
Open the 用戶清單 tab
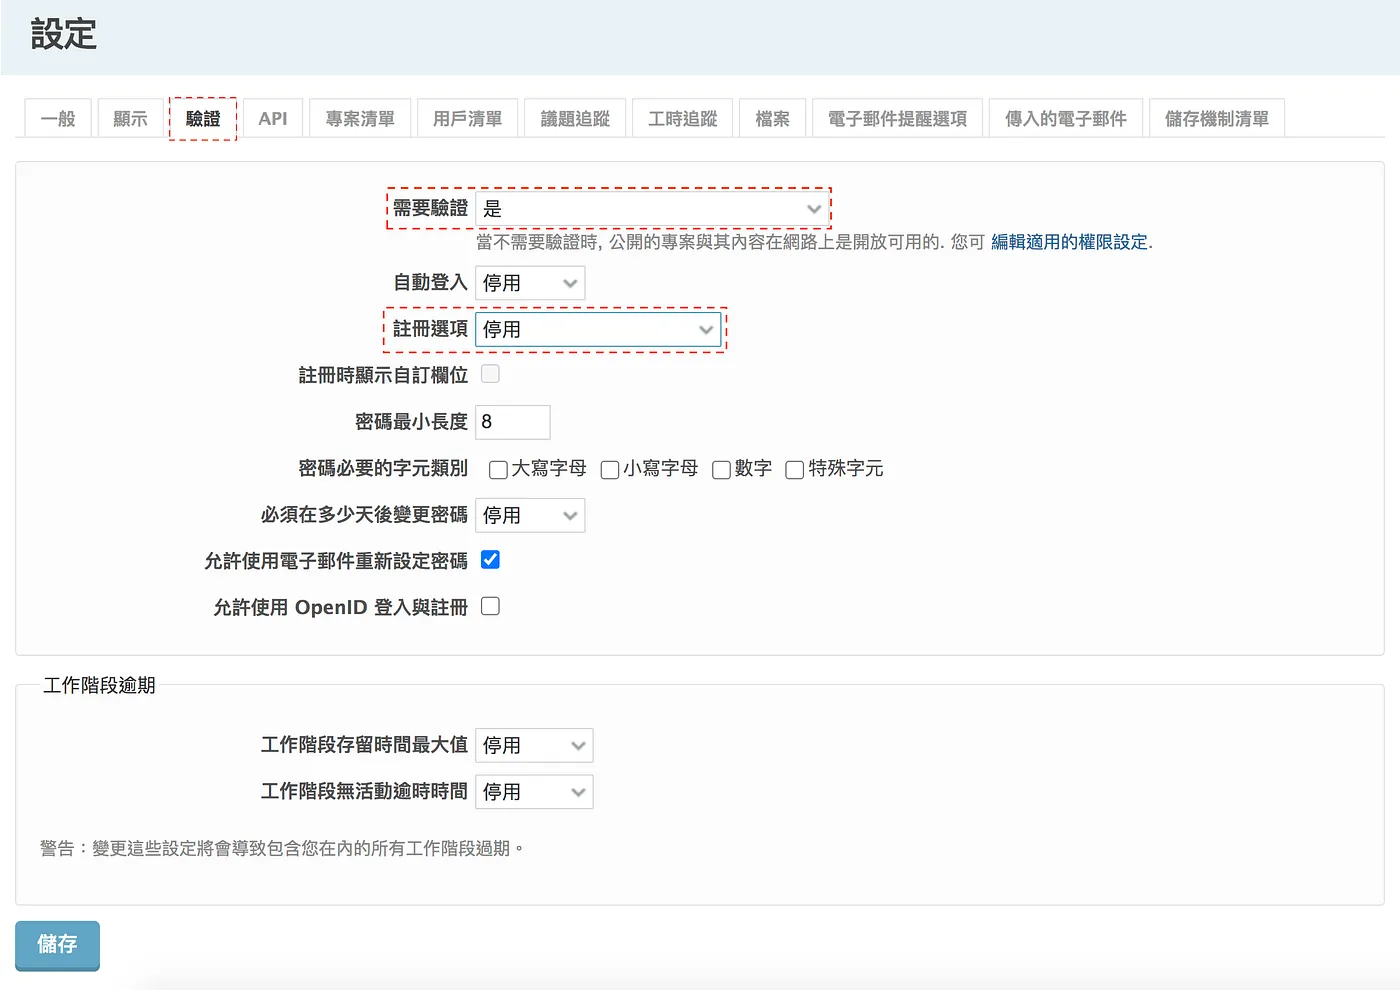point(467,118)
